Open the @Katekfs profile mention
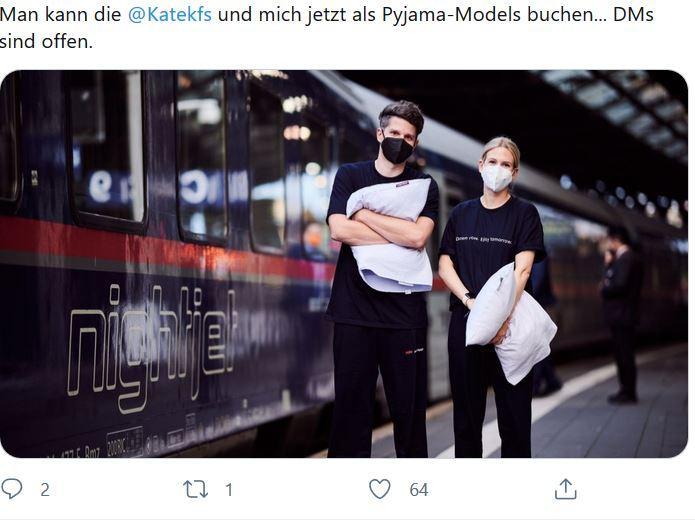The width and height of the screenshot is (695, 522). click(x=170, y=15)
